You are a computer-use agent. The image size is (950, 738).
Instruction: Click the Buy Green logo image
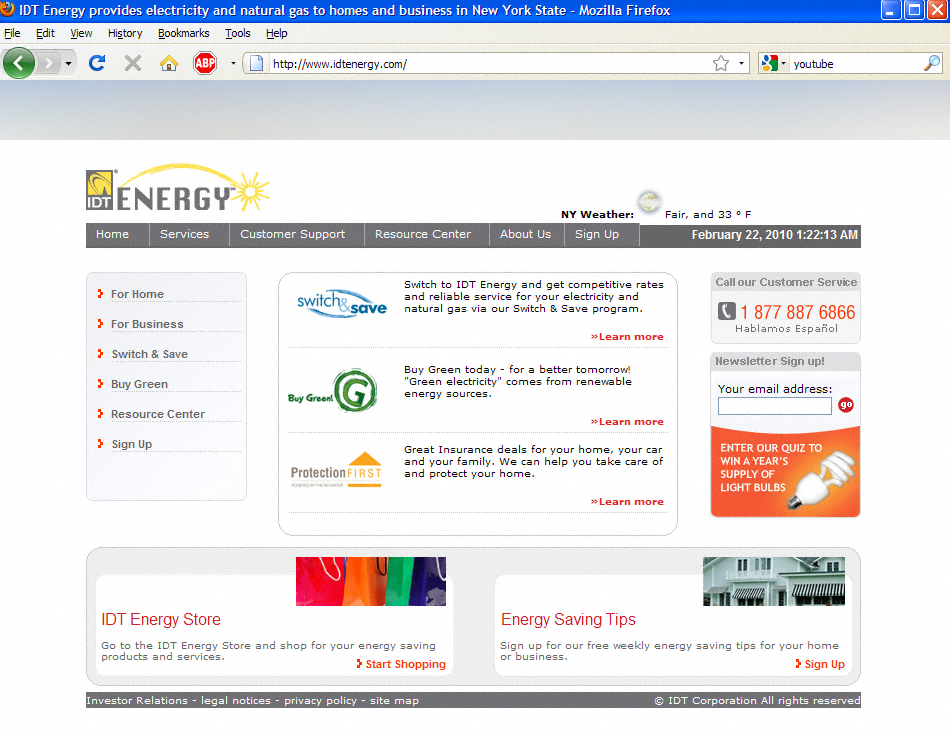point(333,392)
